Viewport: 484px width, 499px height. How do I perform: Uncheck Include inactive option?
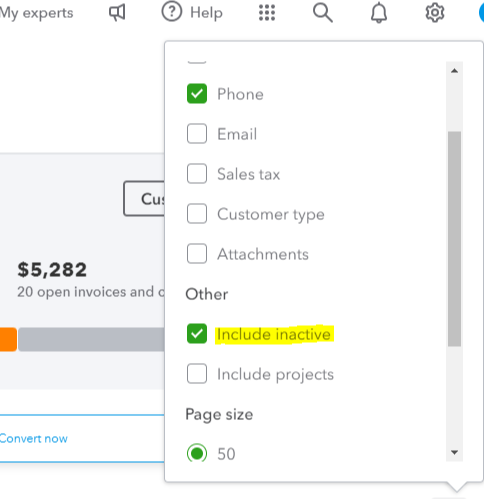point(197,334)
